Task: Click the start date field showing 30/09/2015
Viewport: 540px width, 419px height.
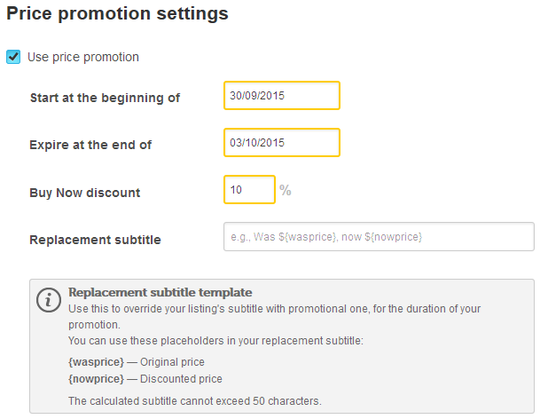Action: point(282,95)
